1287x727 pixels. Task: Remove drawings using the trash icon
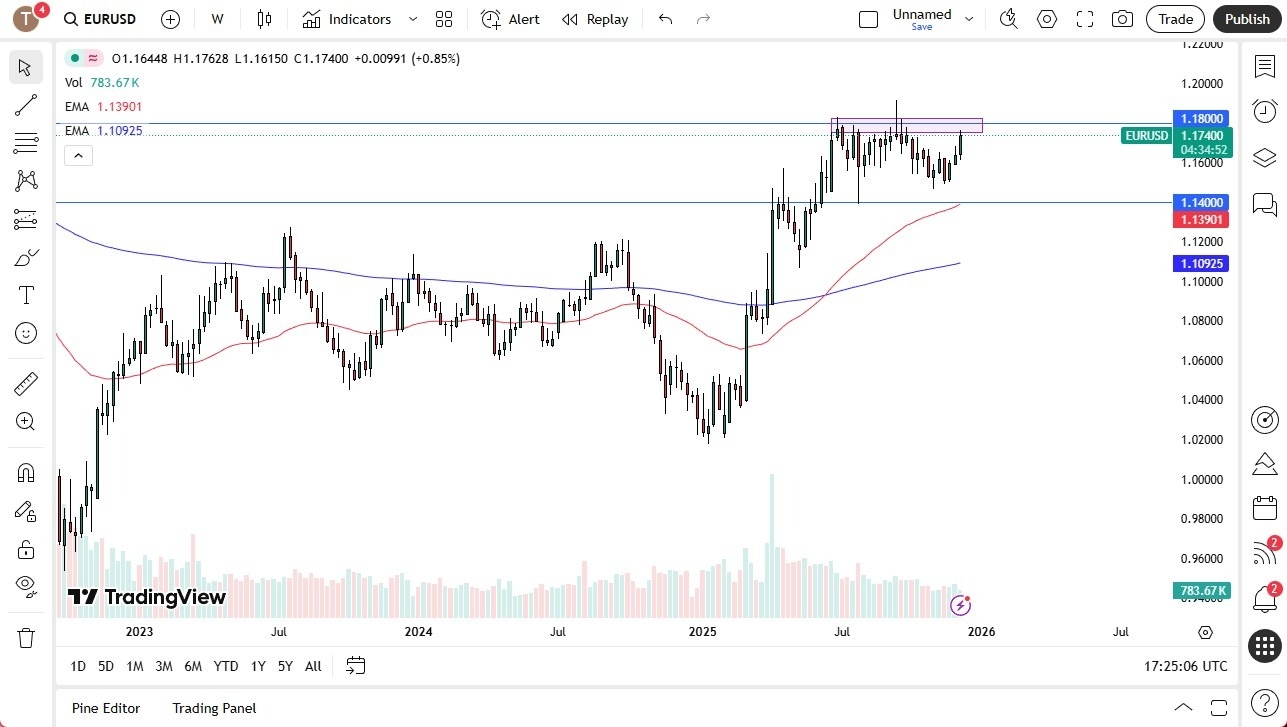pos(25,637)
